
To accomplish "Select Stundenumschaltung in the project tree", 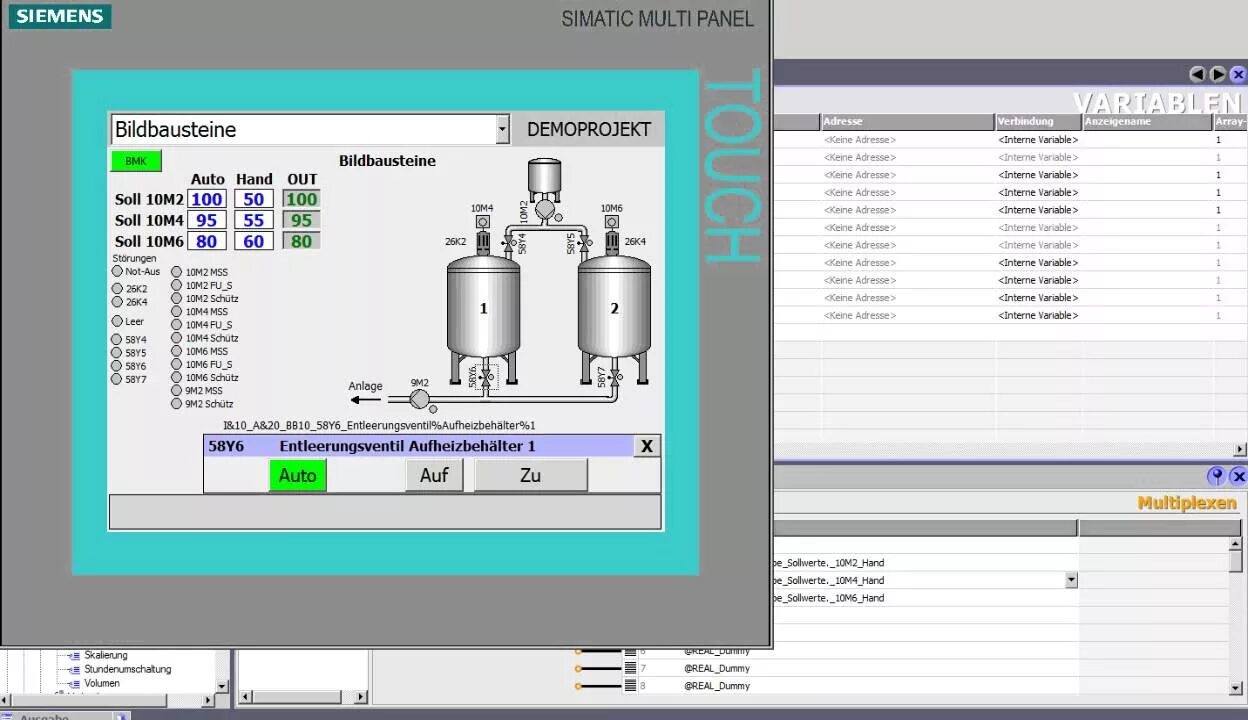I will pyautogui.click(x=127, y=669).
